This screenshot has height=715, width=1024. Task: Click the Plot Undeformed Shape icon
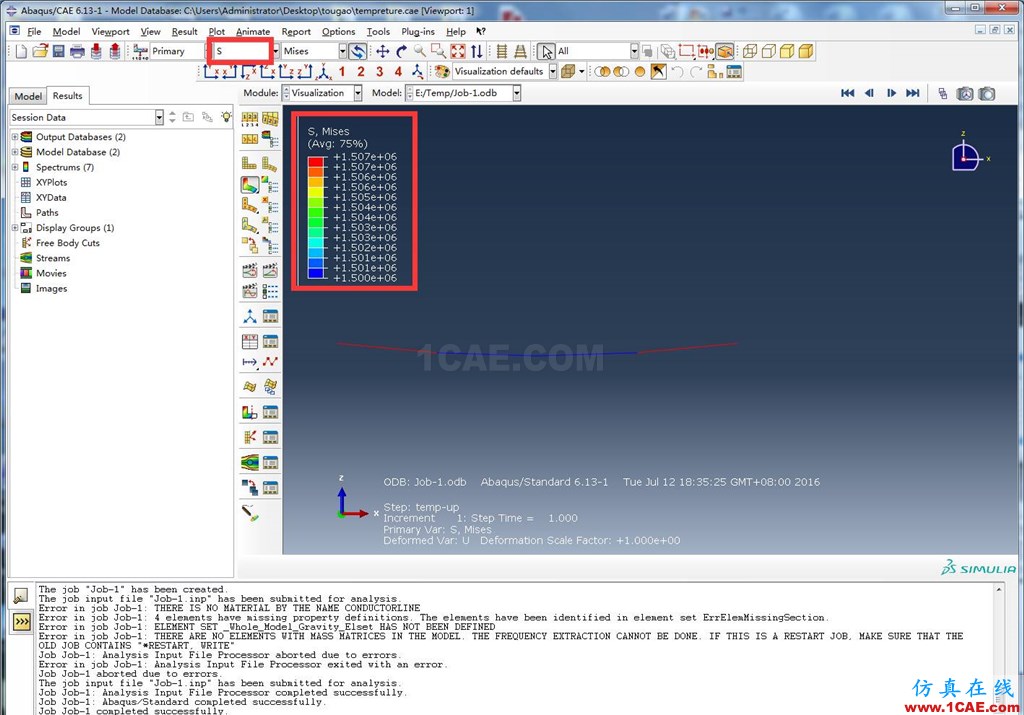249,163
